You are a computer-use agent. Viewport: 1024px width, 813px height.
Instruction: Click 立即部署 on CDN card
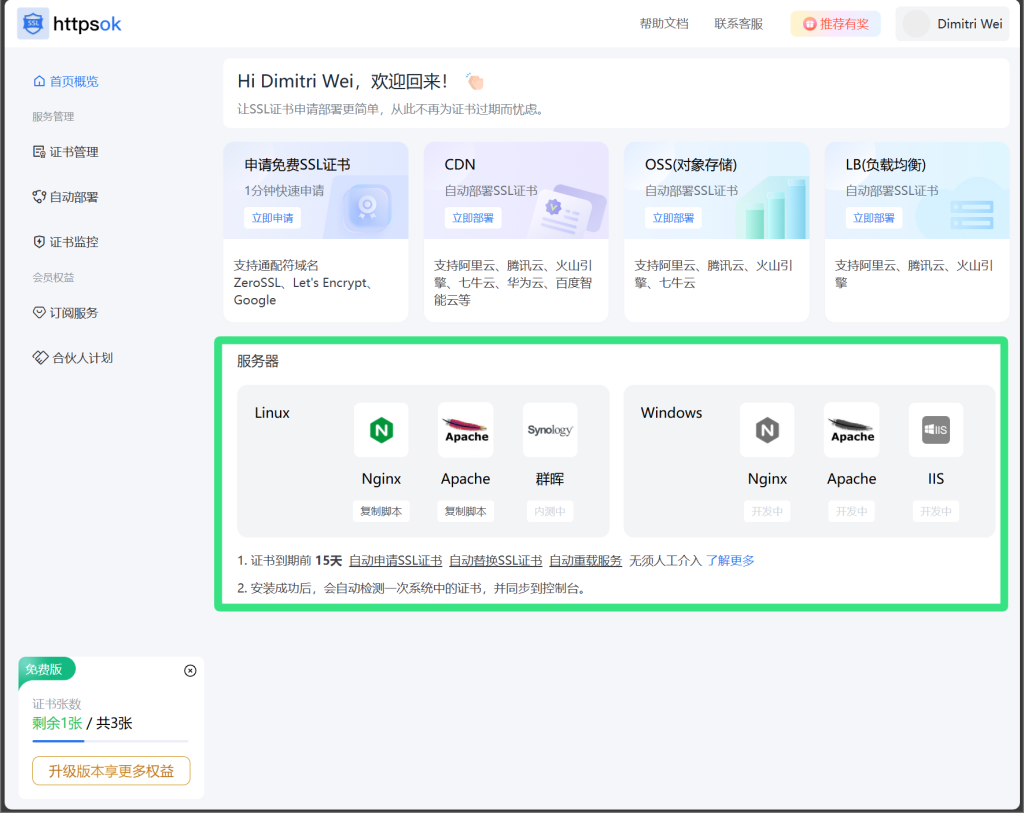[473, 217]
